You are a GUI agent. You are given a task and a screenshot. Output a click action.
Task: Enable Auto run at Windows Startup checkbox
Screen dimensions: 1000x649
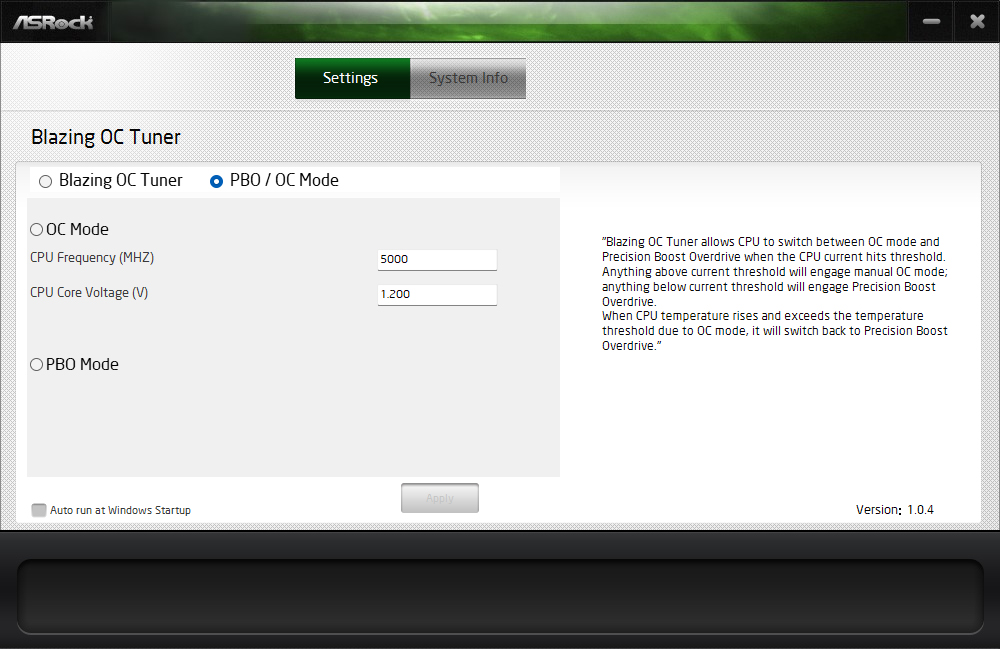pyautogui.click(x=39, y=510)
